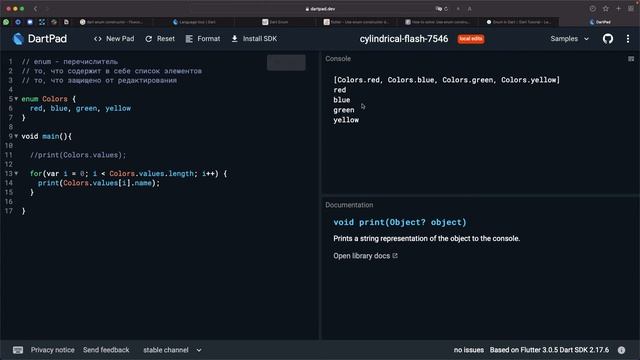
Task: Show browser tab overview icon
Action: coord(631,9)
